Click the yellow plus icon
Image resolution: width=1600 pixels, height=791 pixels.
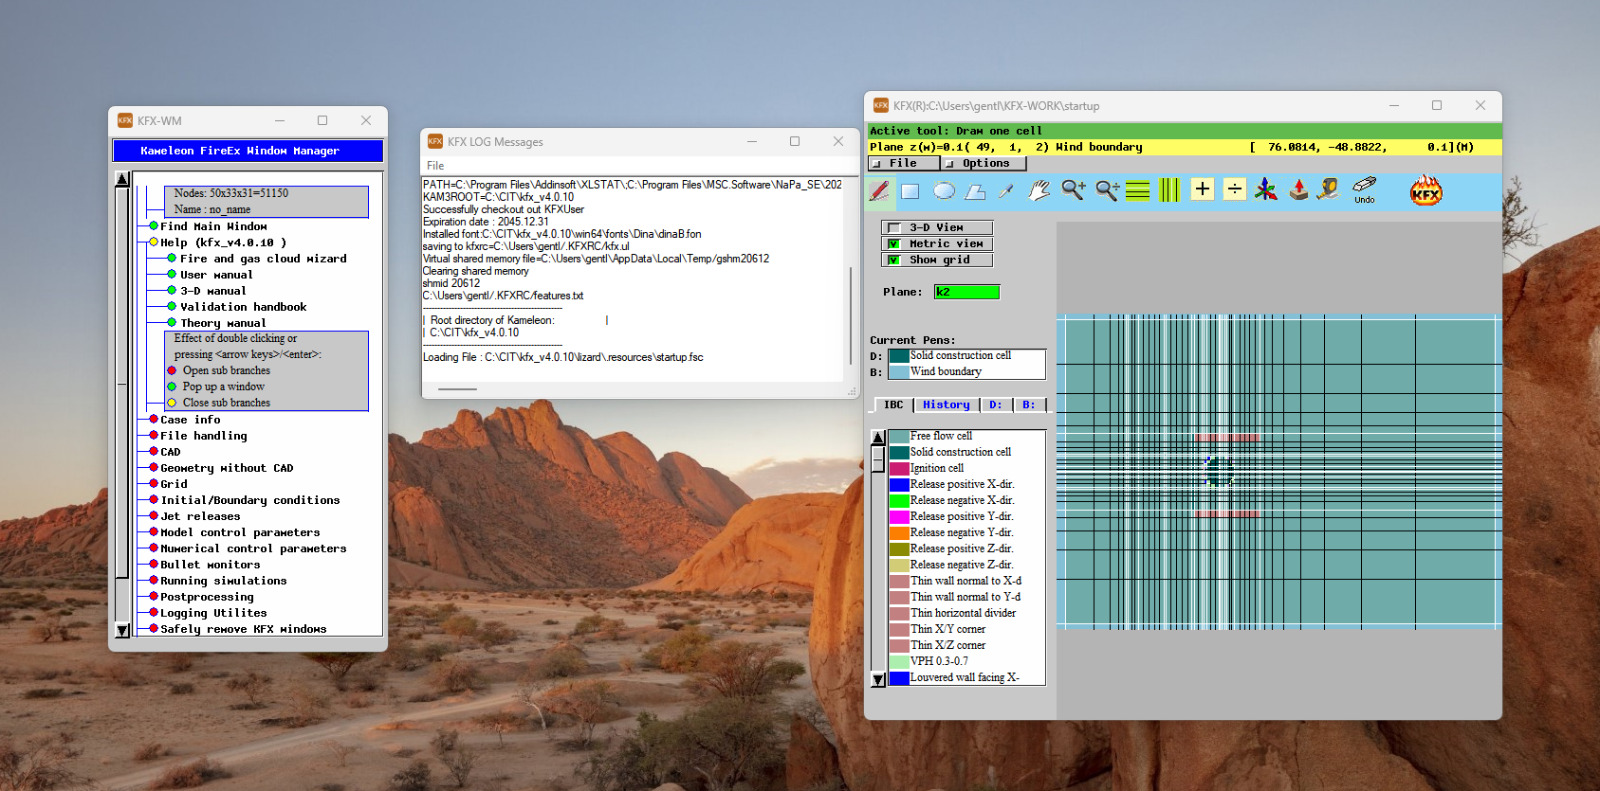tap(1202, 189)
